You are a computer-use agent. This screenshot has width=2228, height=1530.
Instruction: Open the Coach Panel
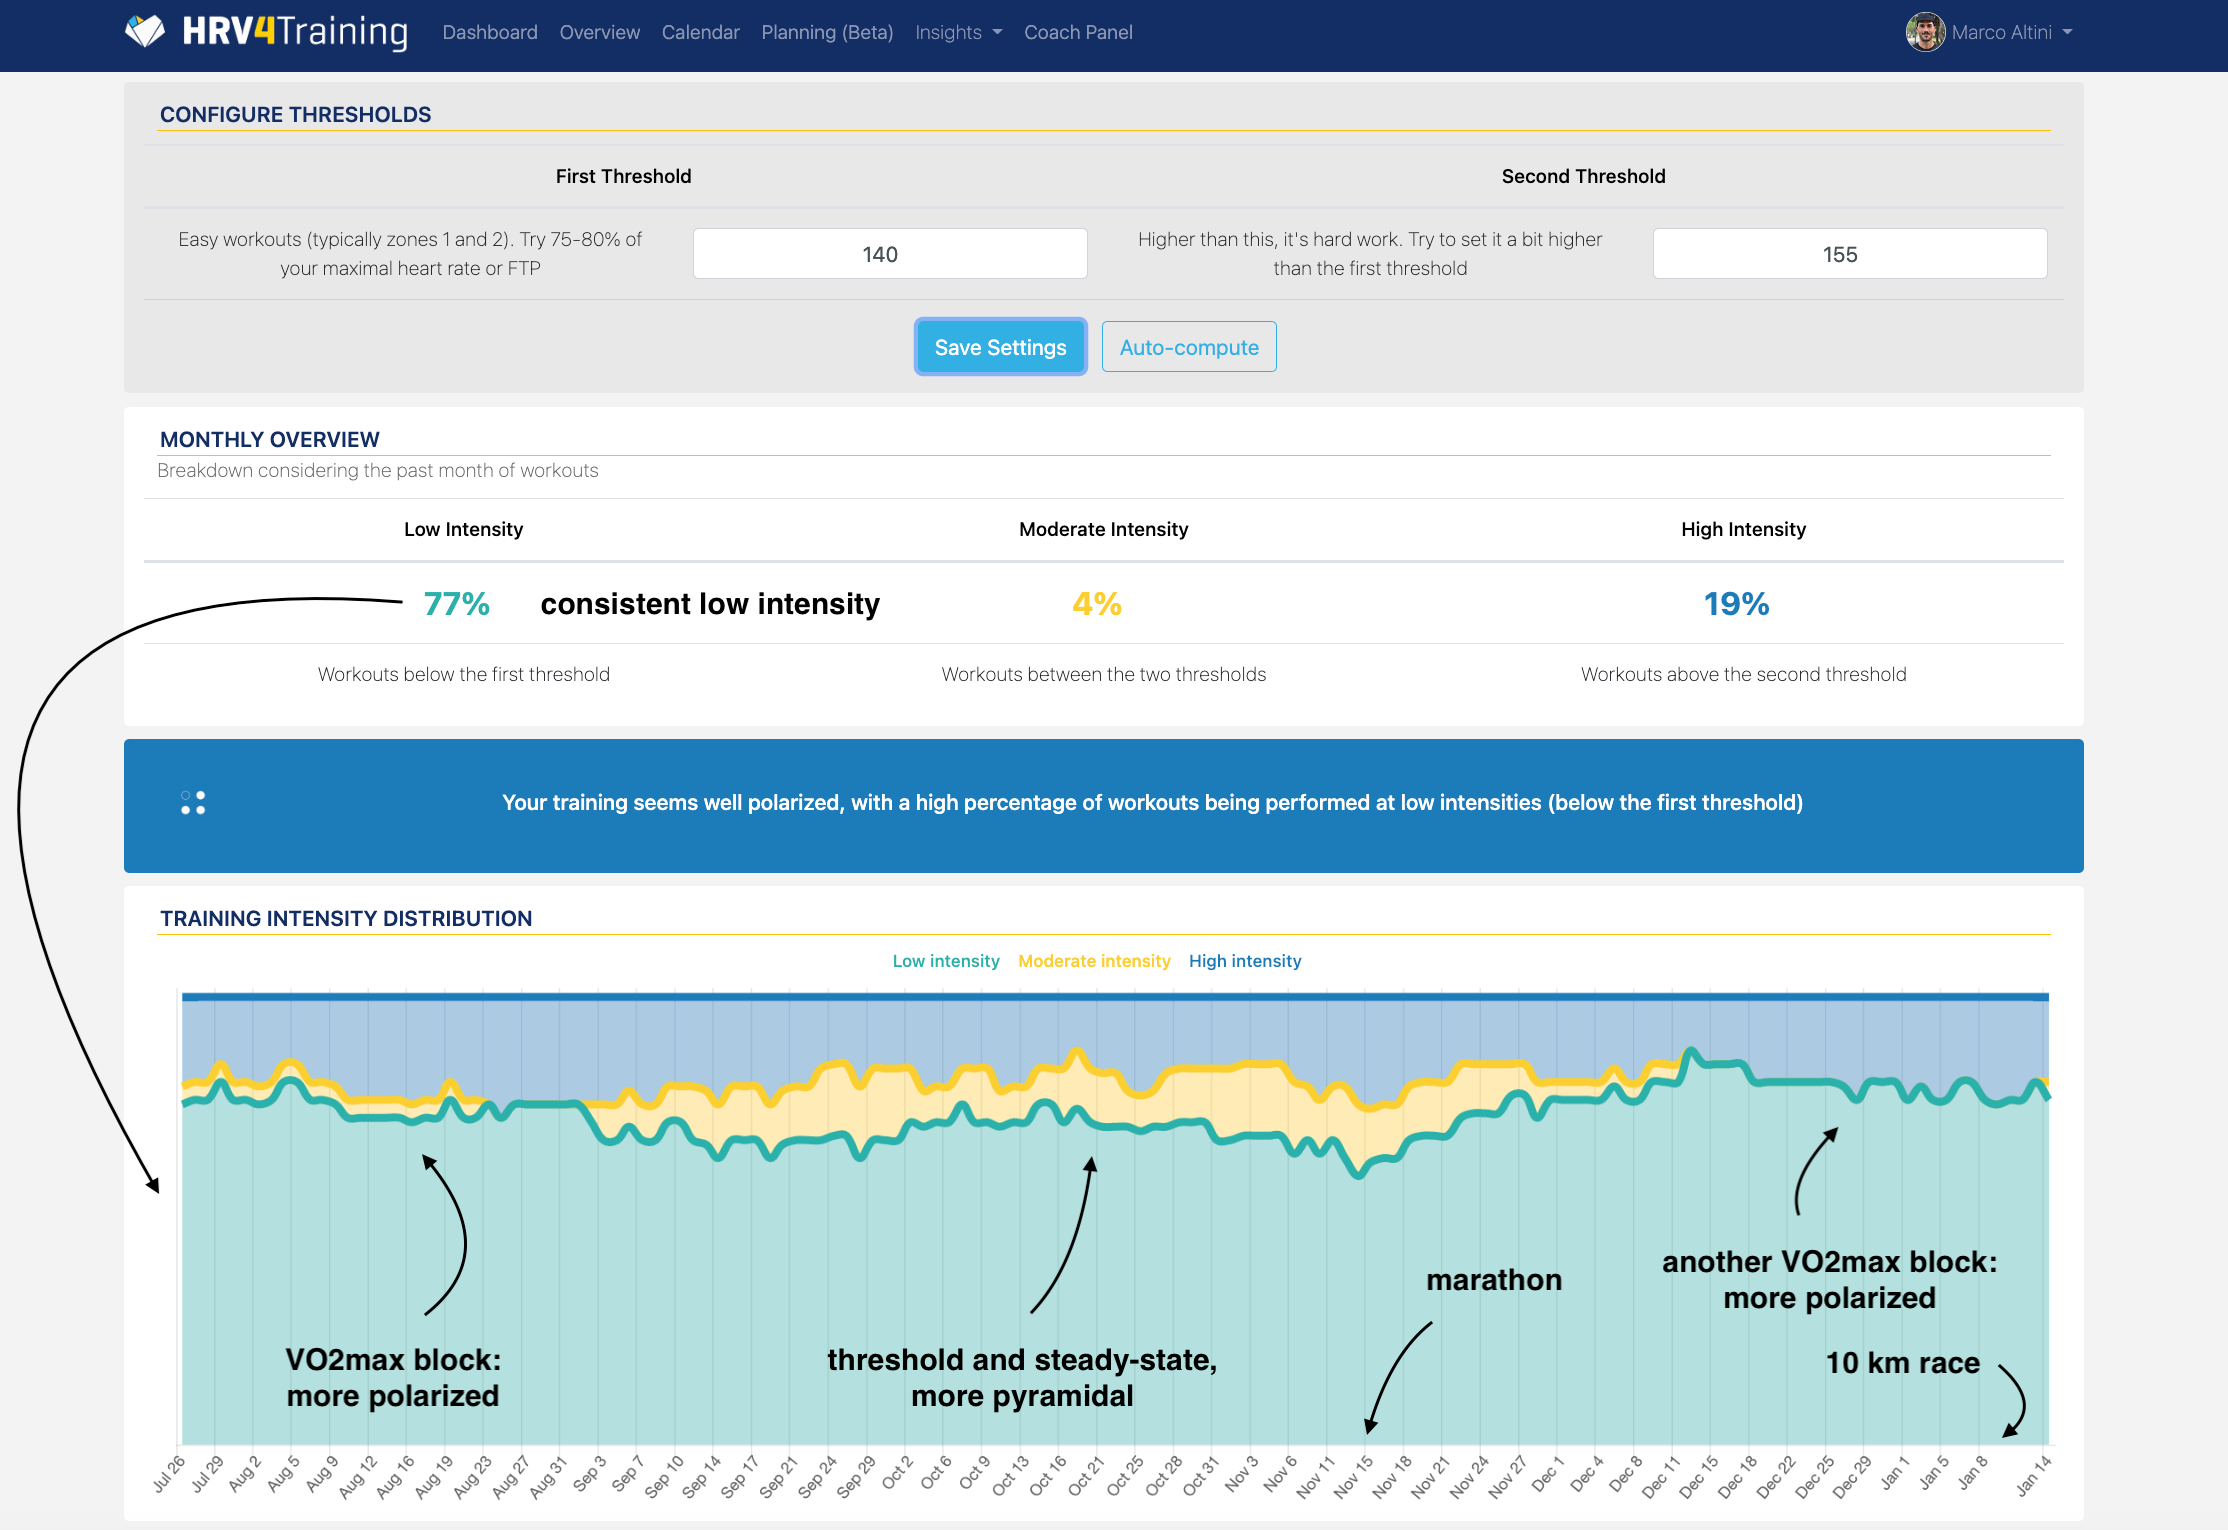(x=1078, y=32)
